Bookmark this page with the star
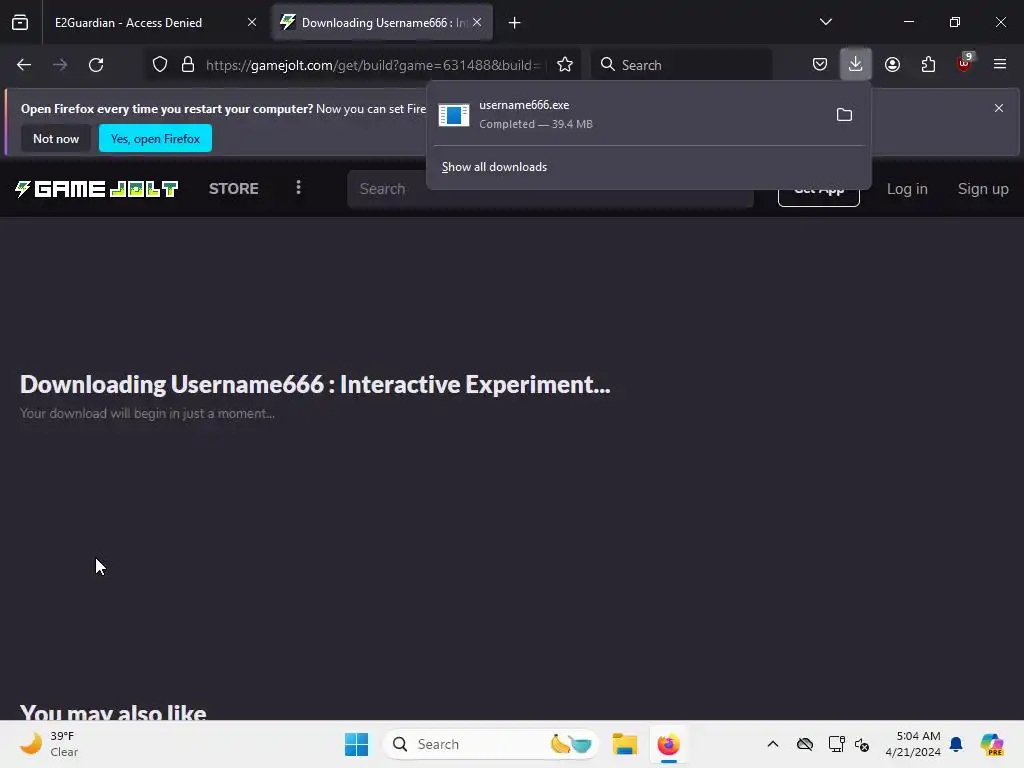Image resolution: width=1024 pixels, height=768 pixels. 565,65
